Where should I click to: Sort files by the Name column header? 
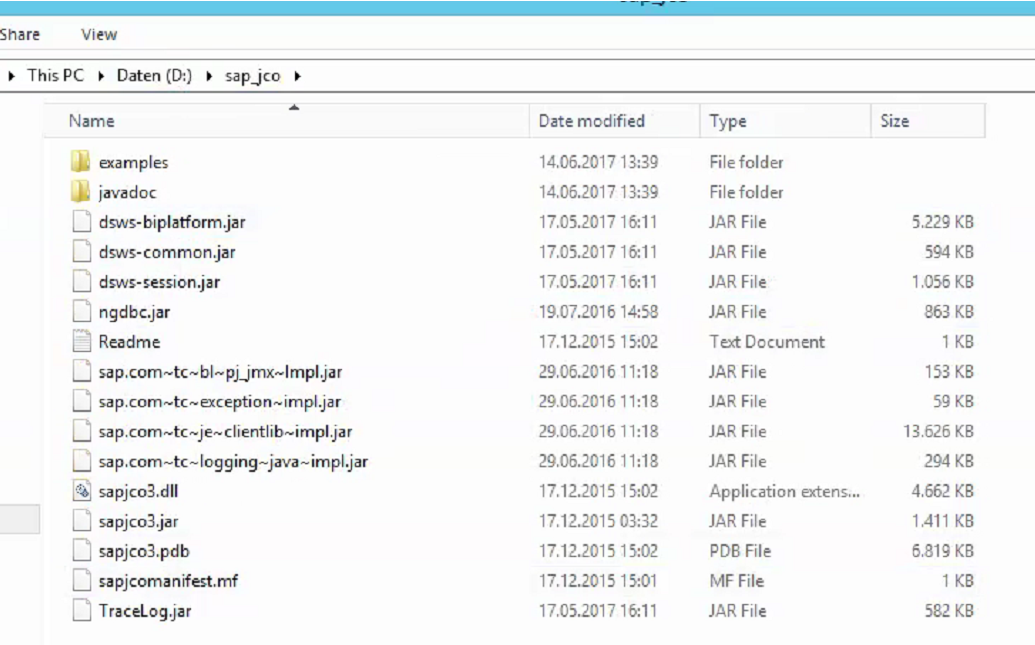[x=286, y=121]
